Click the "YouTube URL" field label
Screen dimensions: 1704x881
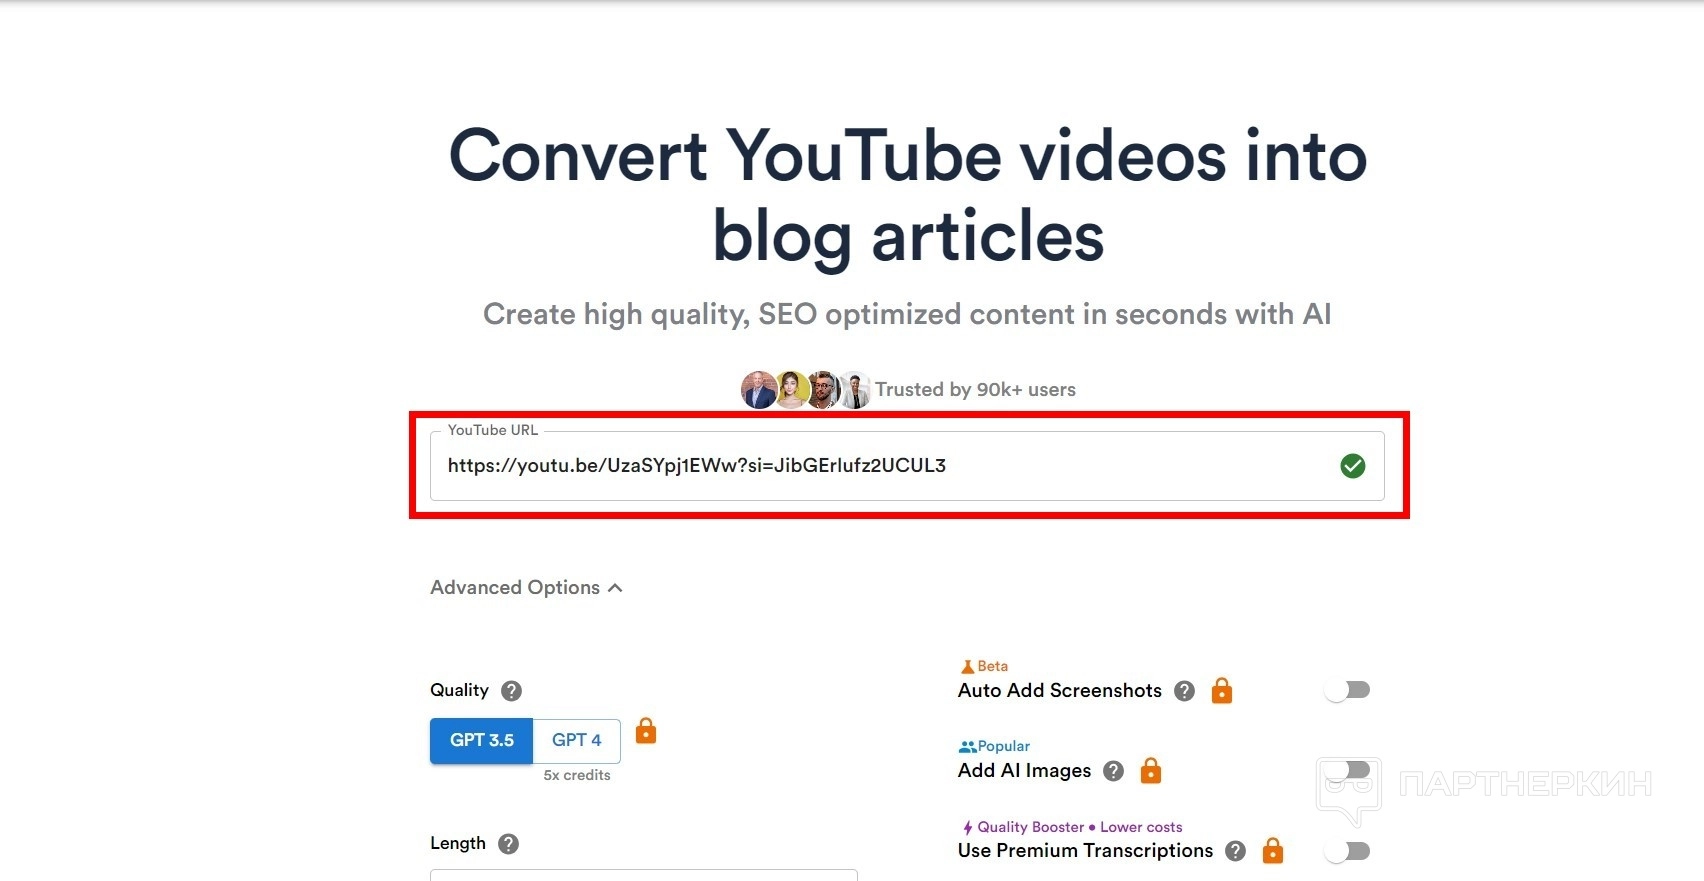(493, 430)
